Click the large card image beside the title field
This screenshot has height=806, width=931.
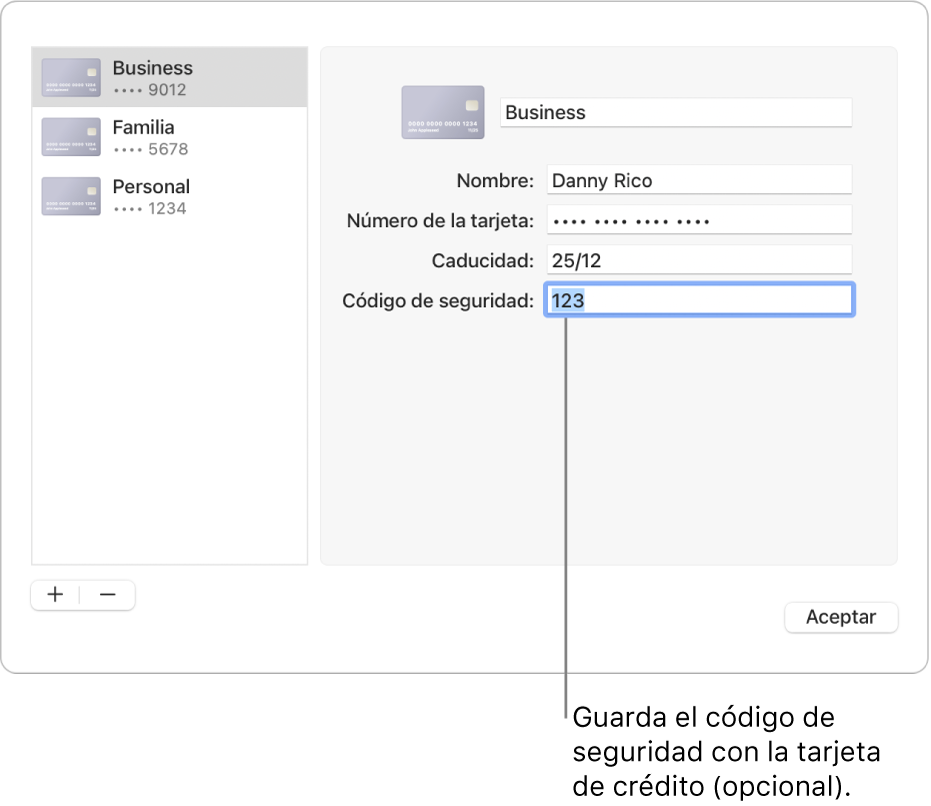pos(442,112)
